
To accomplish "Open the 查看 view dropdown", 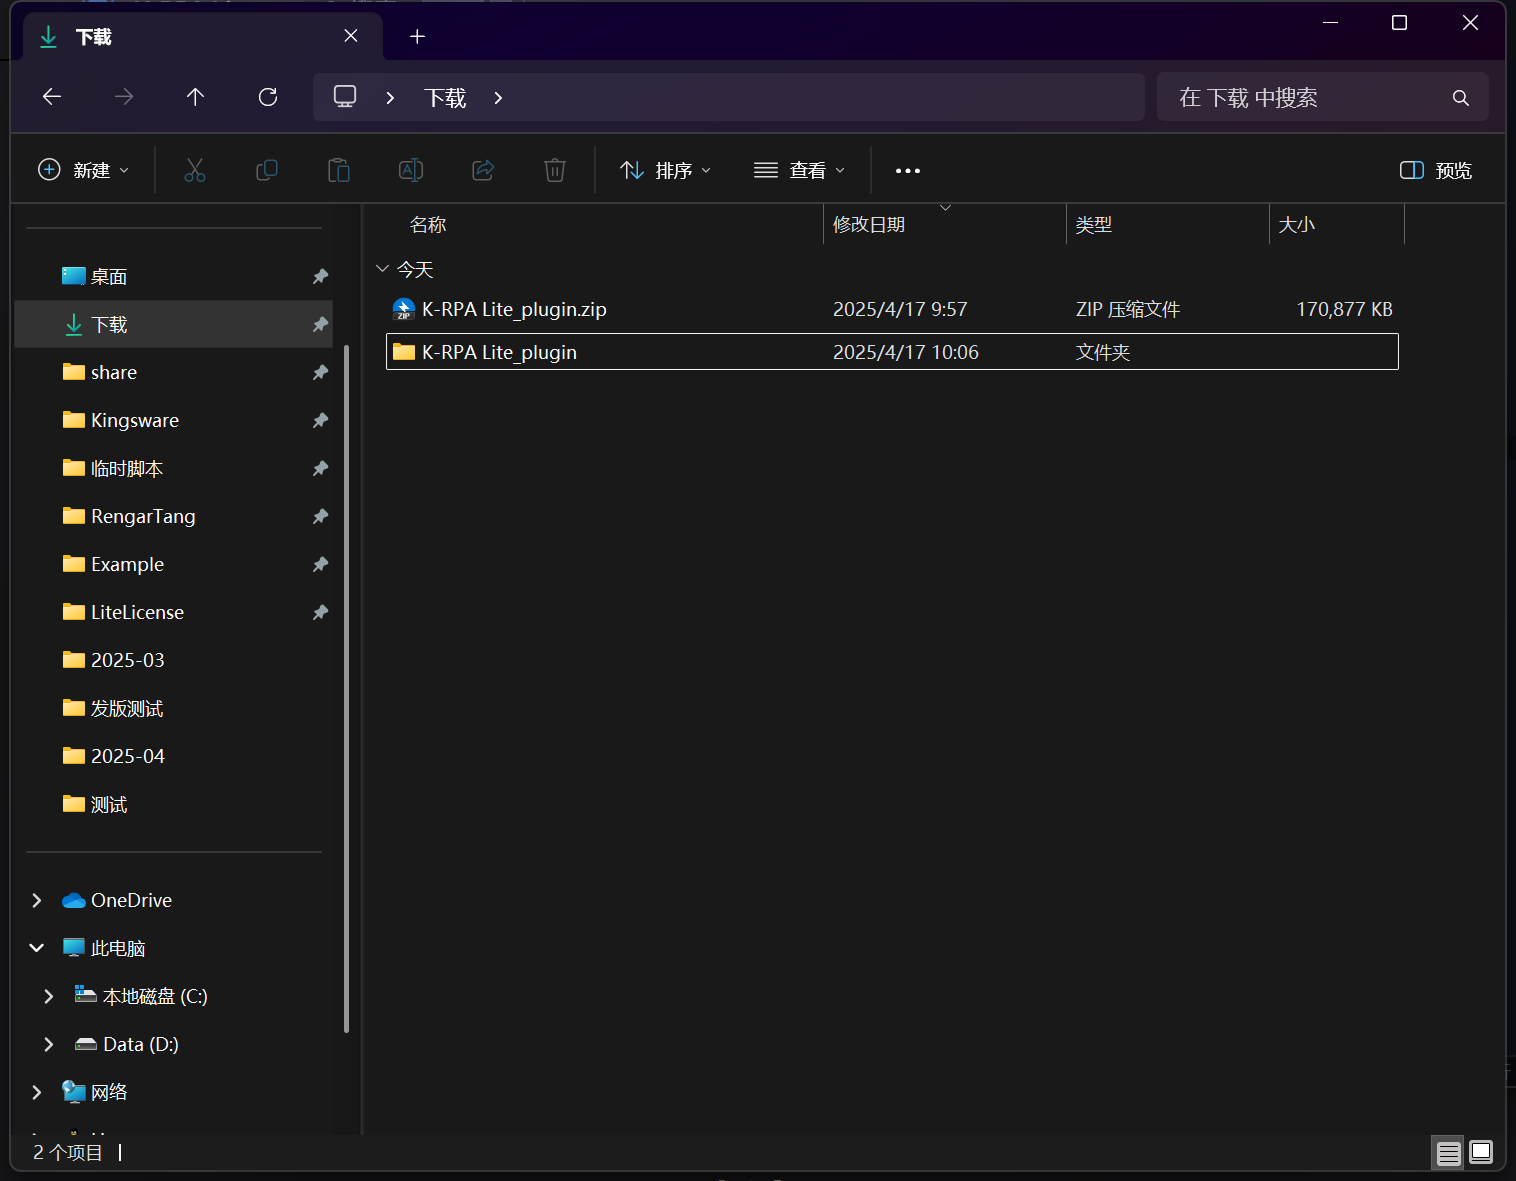I will tap(800, 171).
